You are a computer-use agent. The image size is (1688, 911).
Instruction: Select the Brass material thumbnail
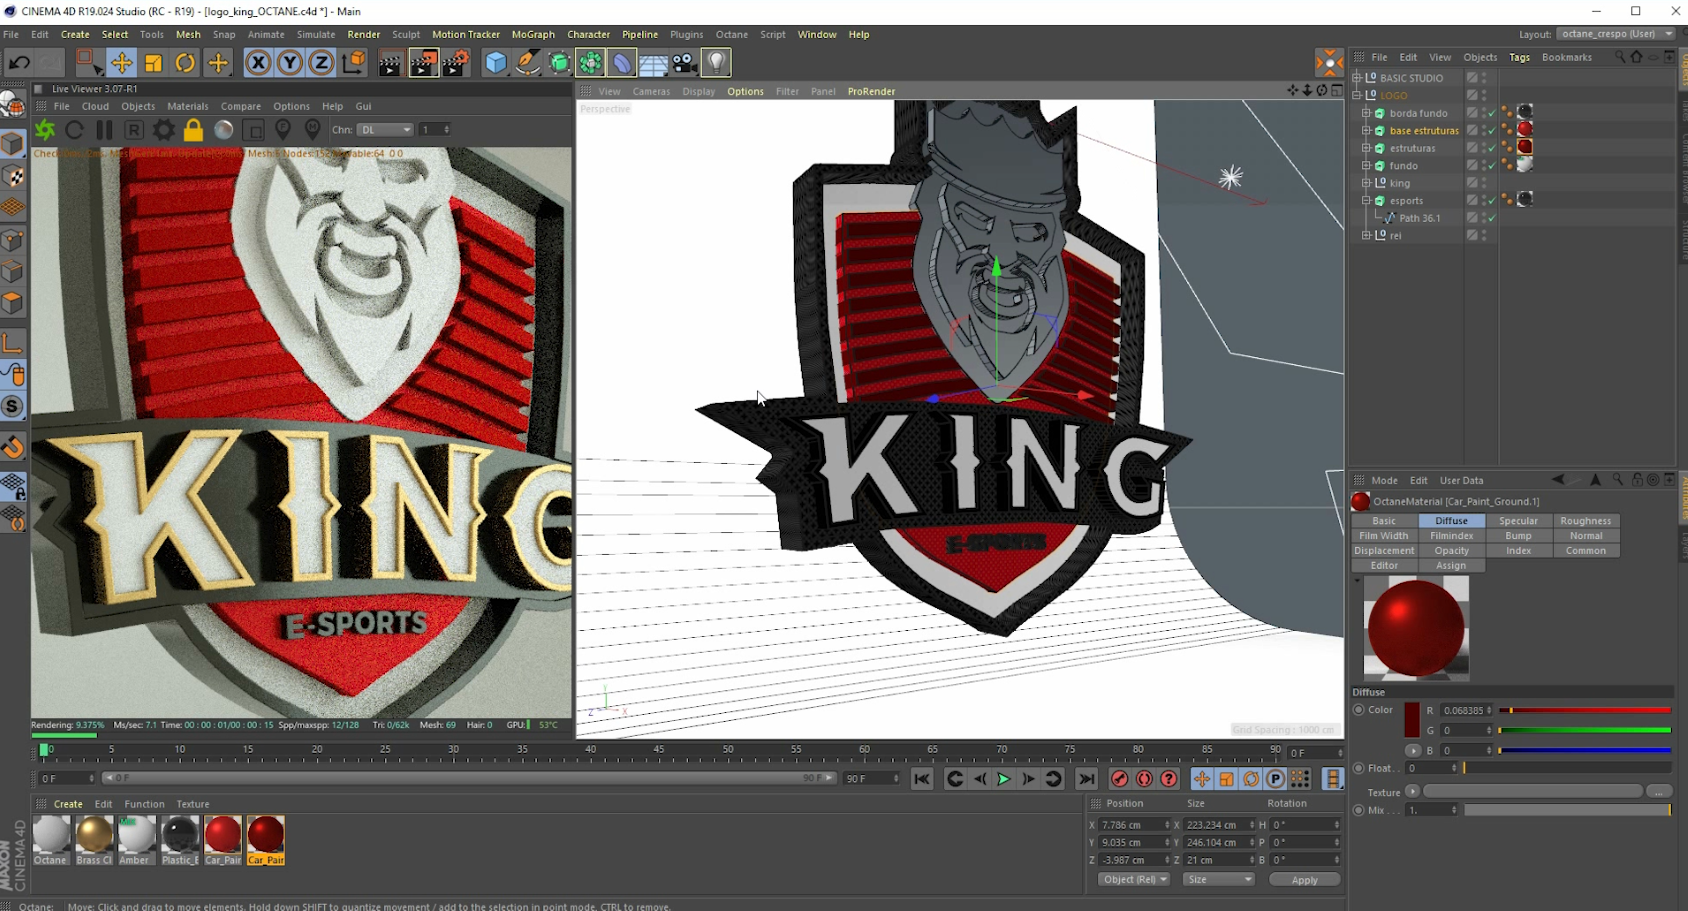pyautogui.click(x=94, y=840)
